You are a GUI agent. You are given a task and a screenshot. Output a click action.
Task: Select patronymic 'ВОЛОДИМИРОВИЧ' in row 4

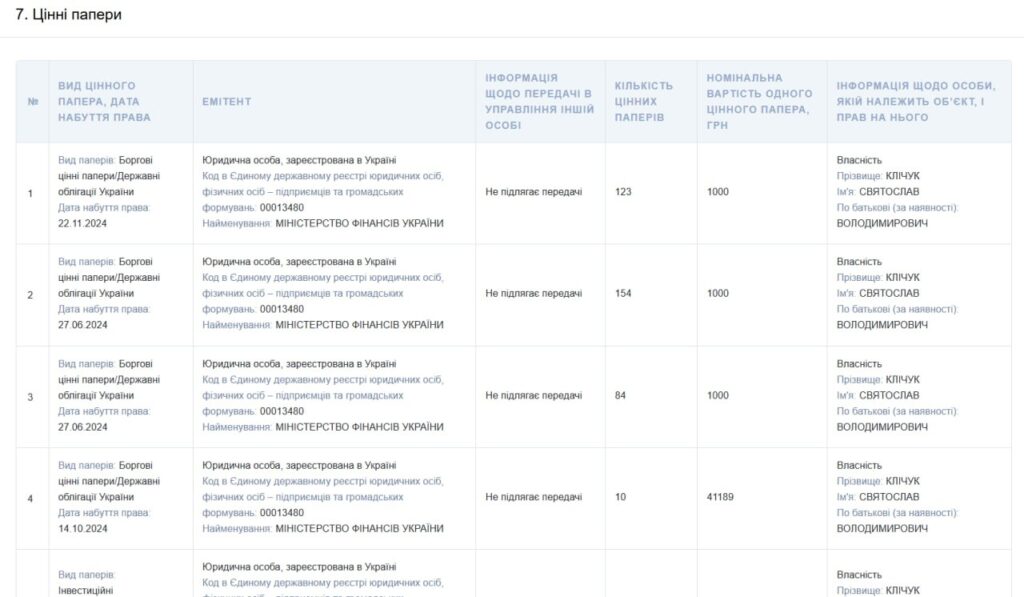point(882,528)
